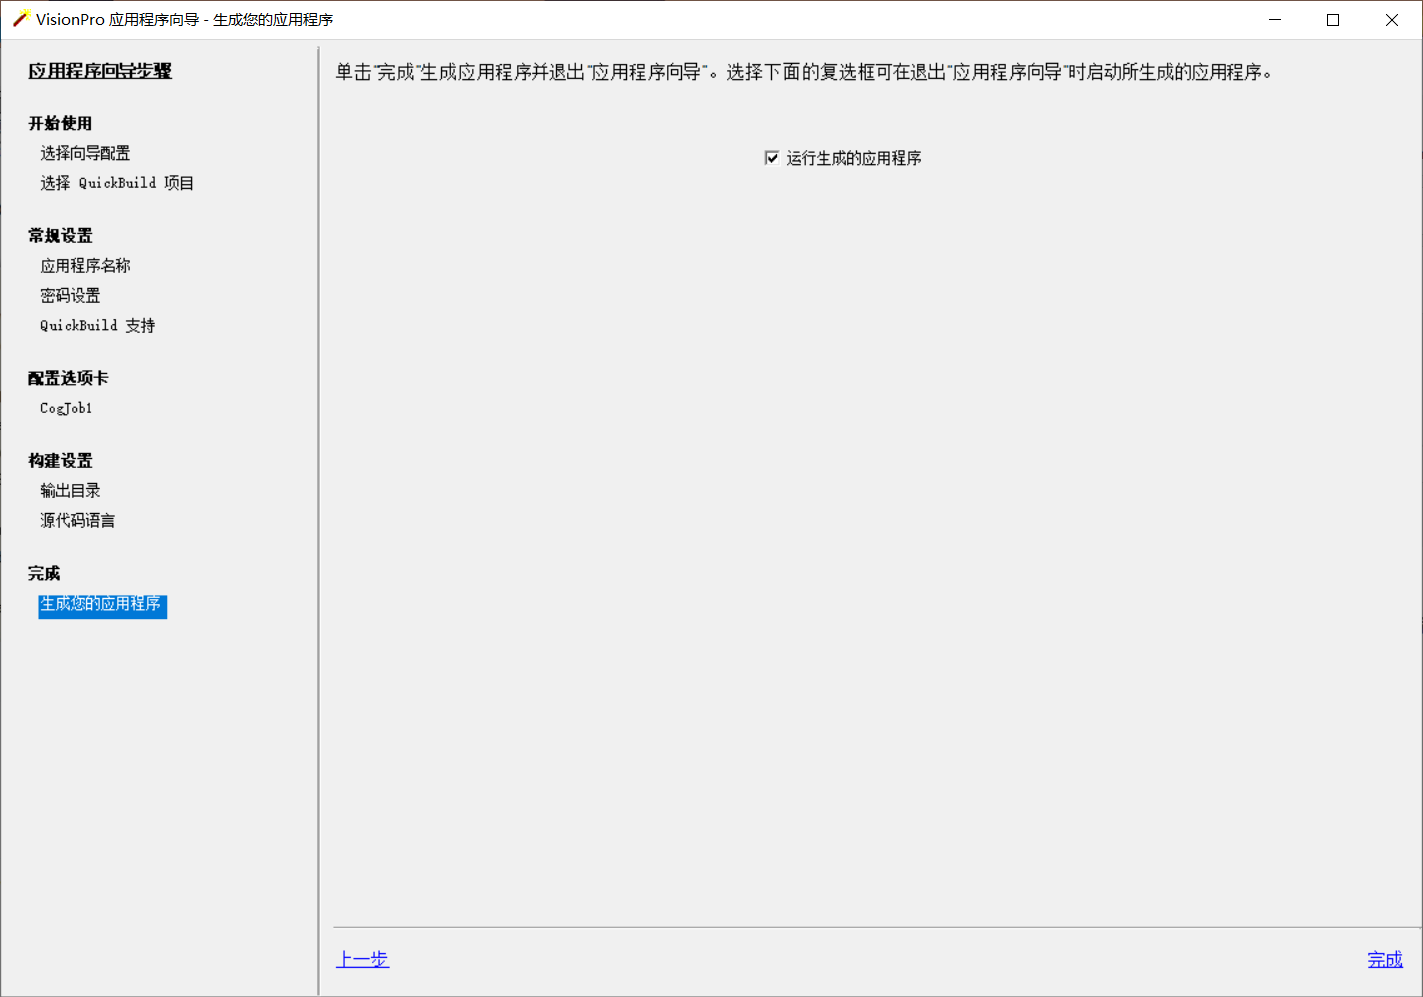Select the 生成您的应用程序 step
This screenshot has height=997, width=1423.
click(x=102, y=606)
